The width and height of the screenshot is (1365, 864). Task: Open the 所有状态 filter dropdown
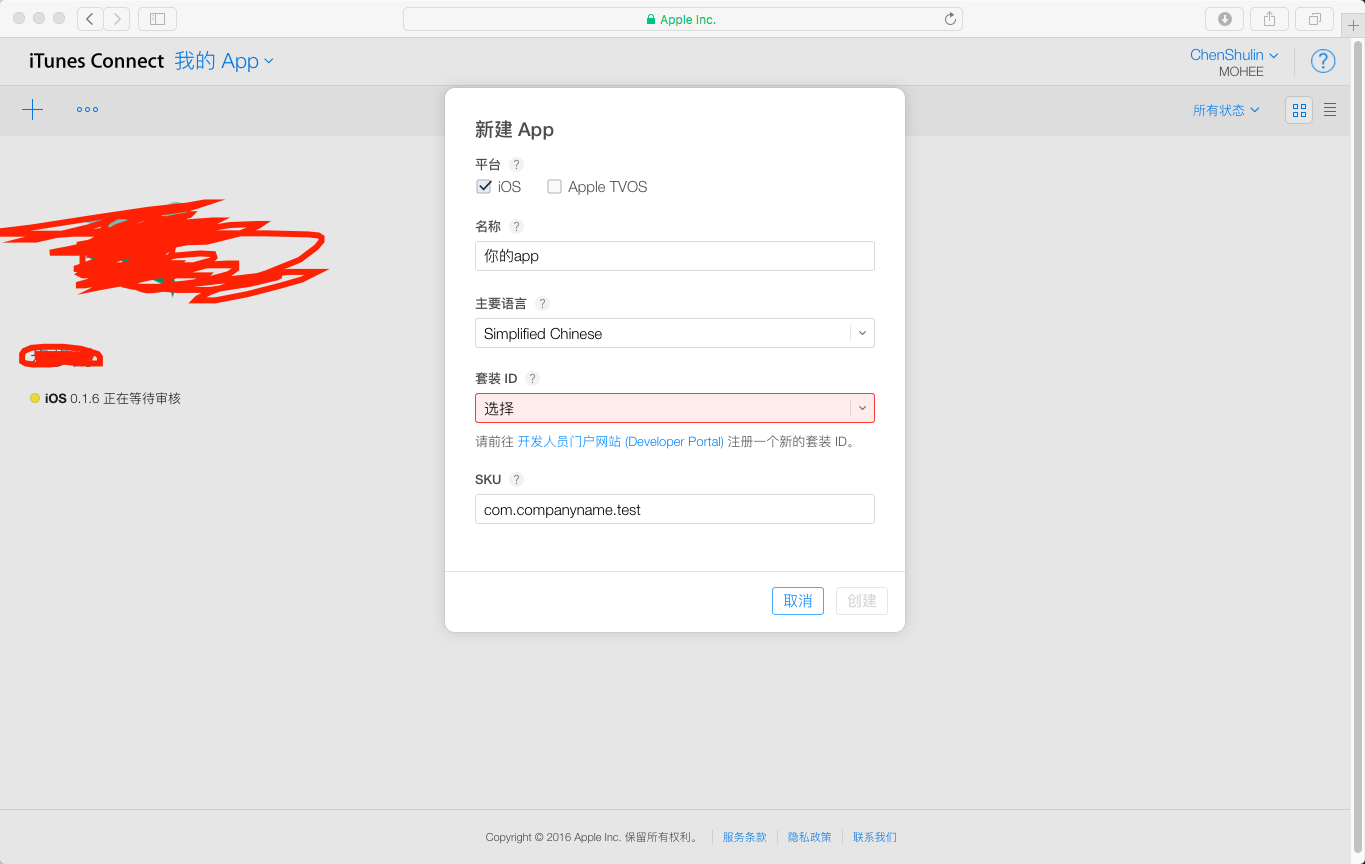point(1226,111)
